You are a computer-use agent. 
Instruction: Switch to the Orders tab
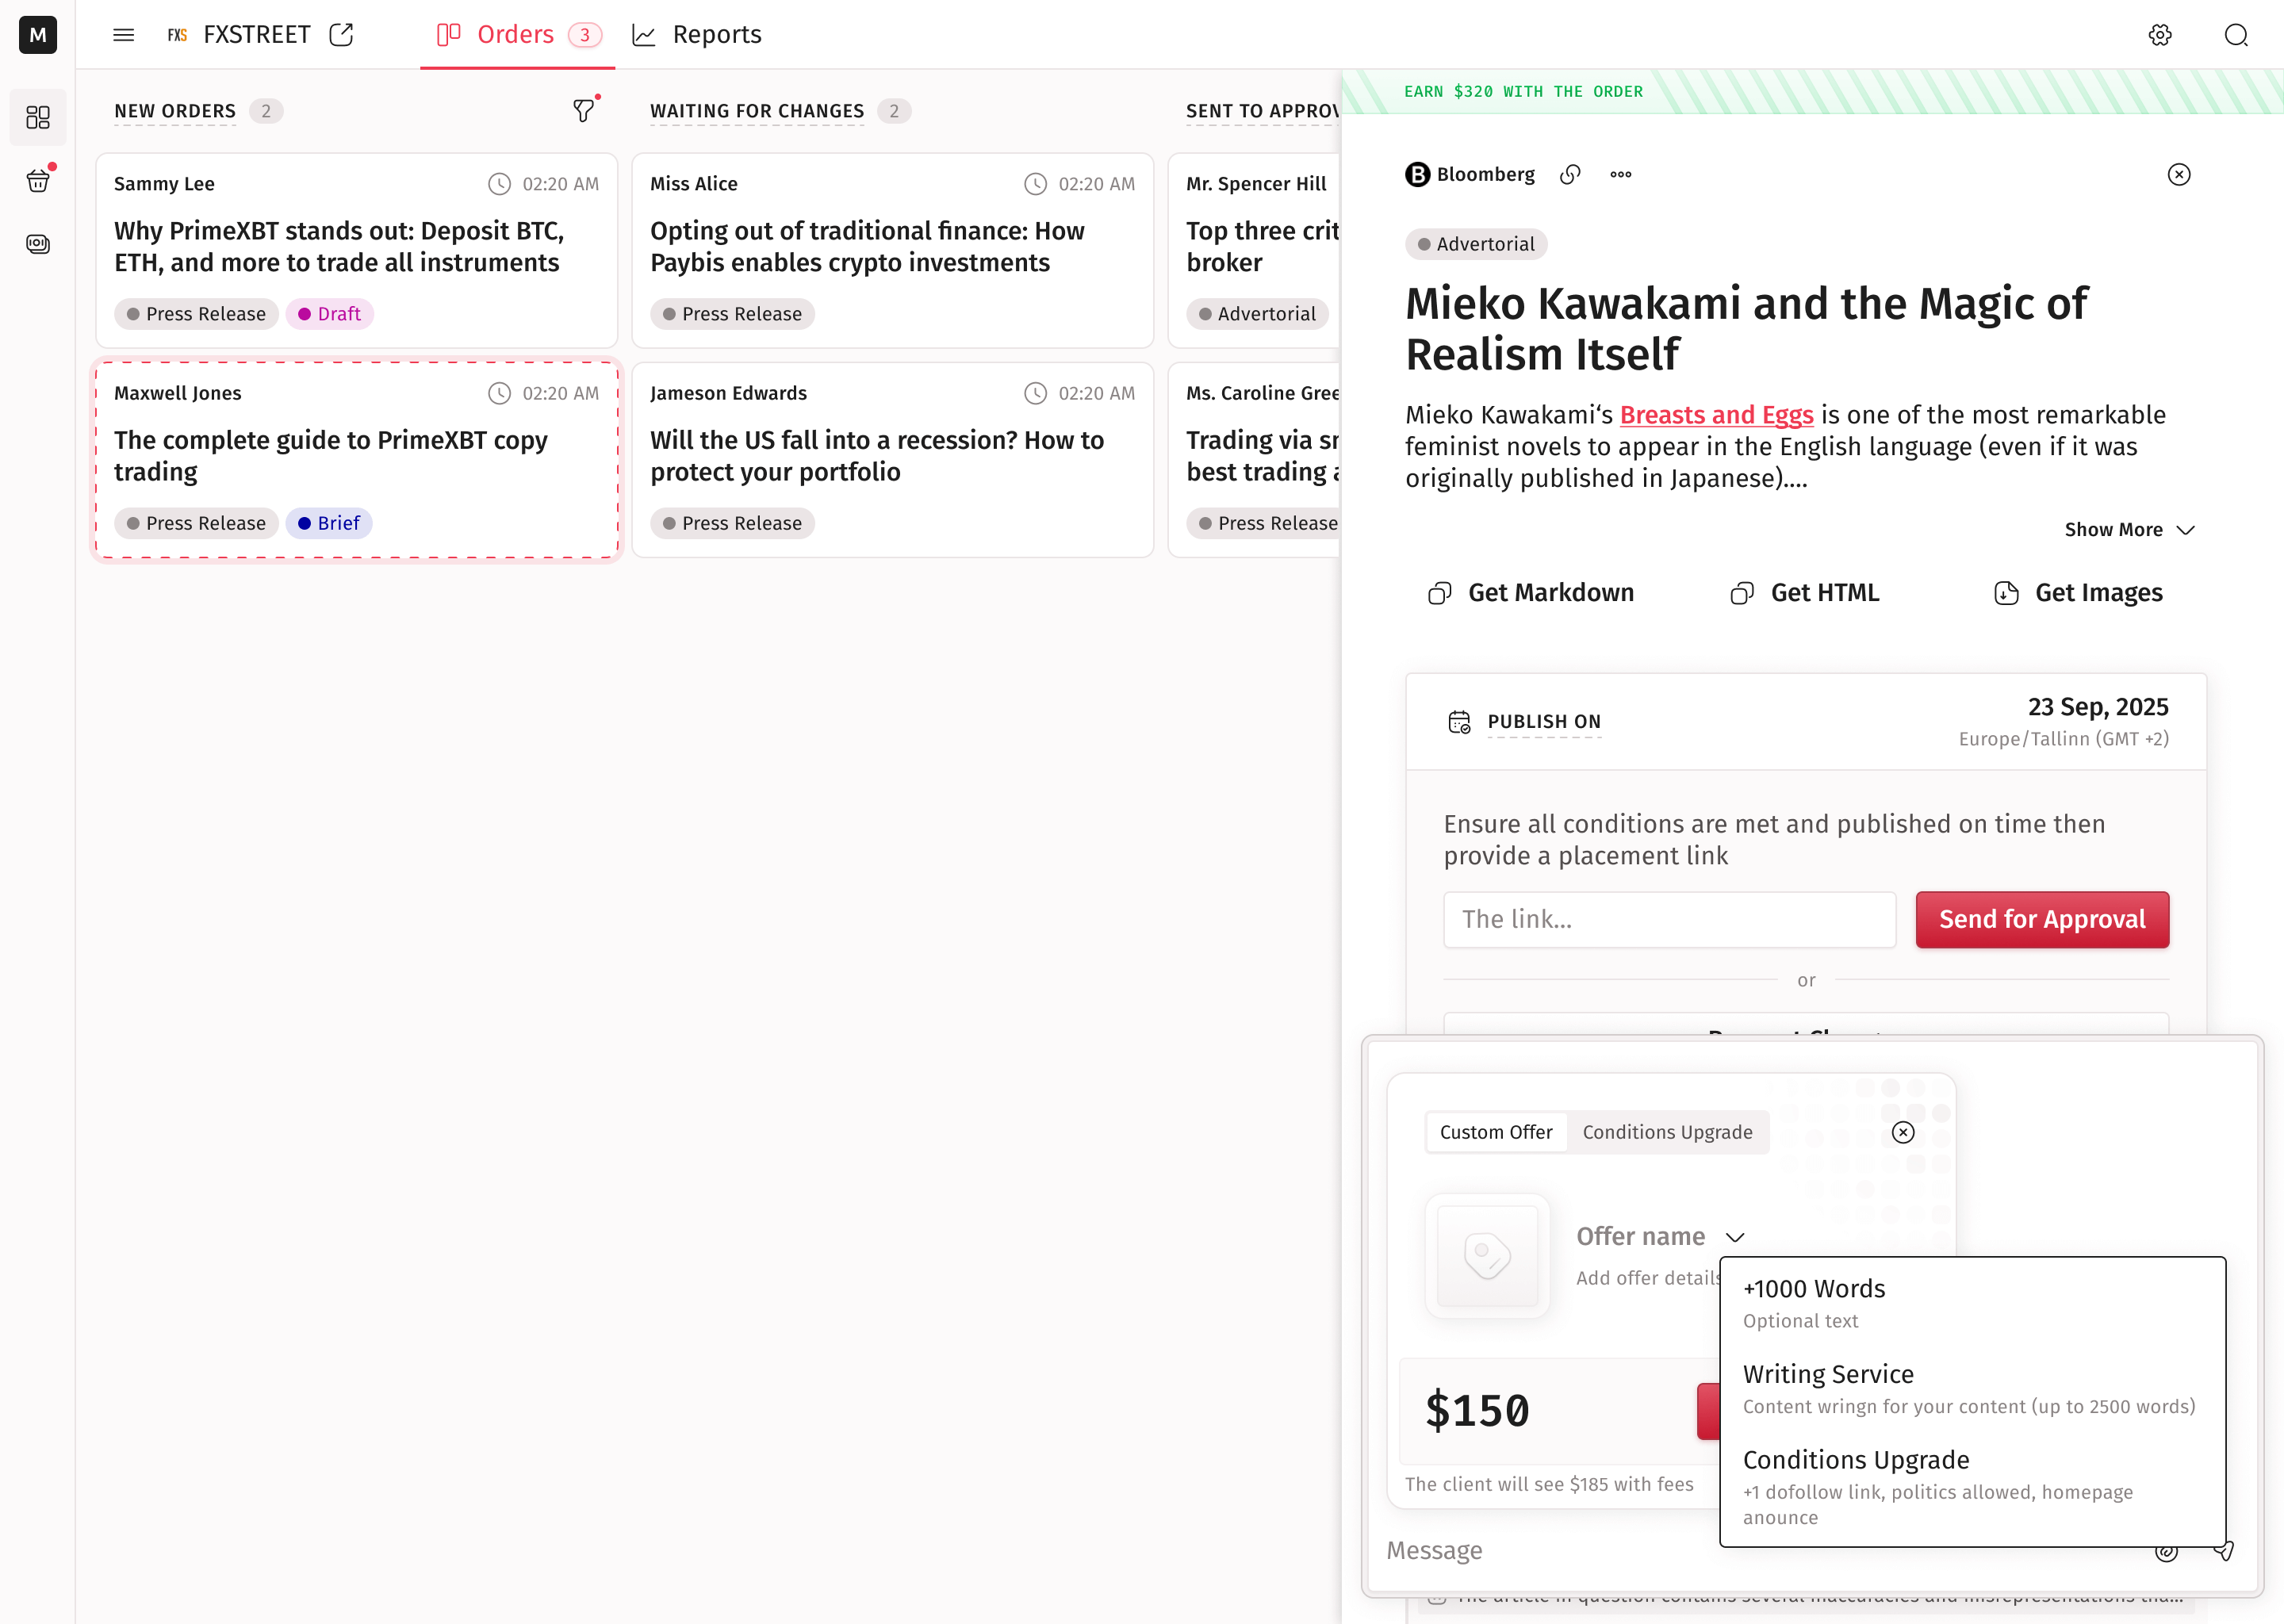[x=517, y=35]
